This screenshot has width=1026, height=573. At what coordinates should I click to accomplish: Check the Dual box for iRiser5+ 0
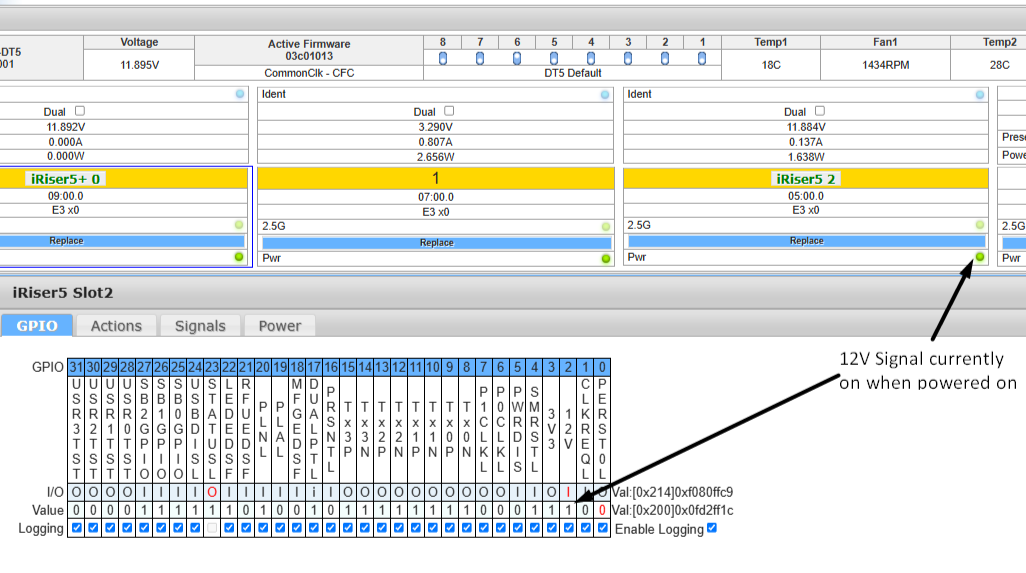80,111
